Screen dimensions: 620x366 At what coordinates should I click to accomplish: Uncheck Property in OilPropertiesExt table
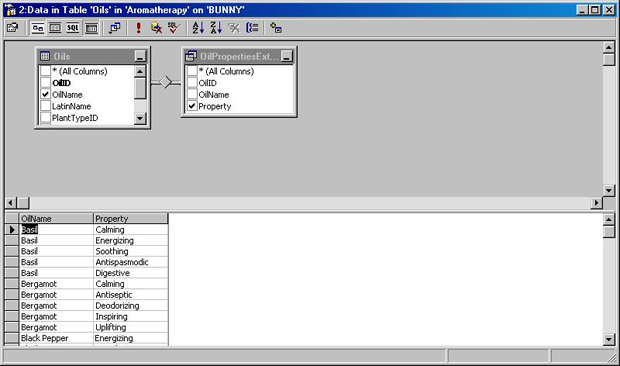192,106
